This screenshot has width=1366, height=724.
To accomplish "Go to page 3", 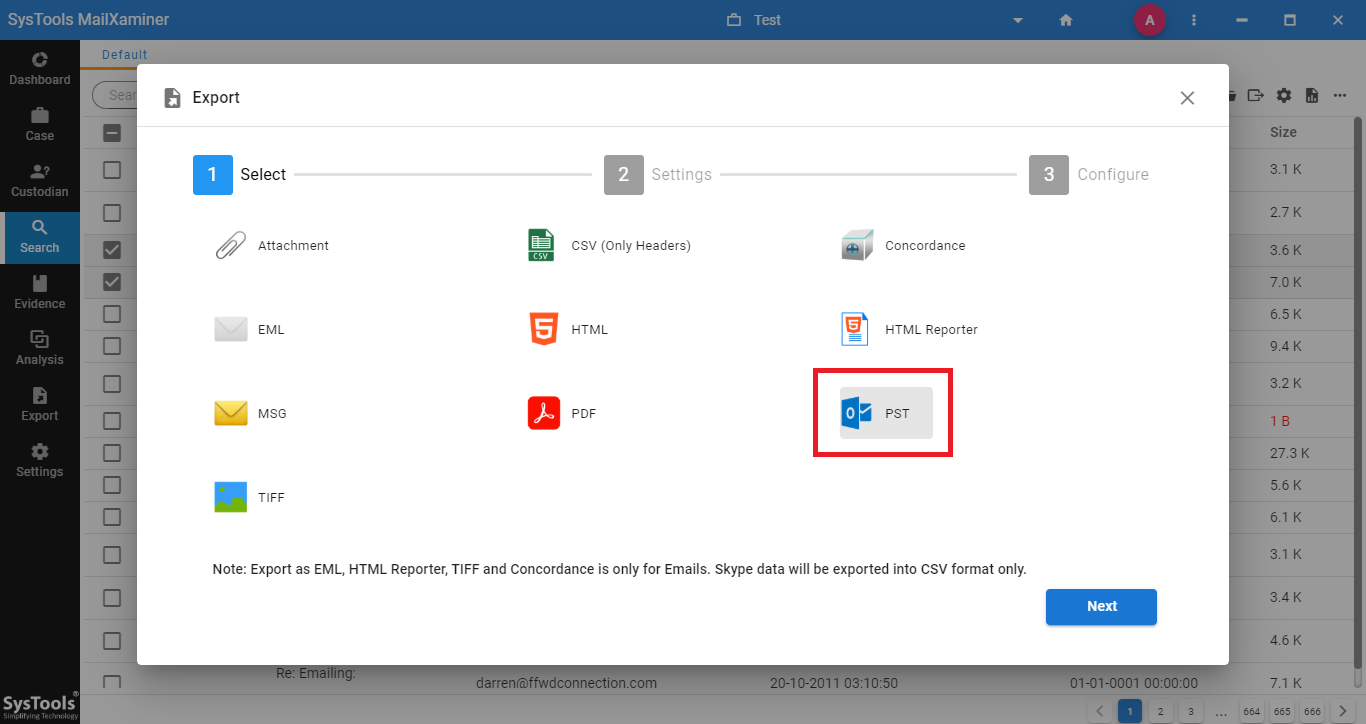I will tap(1189, 711).
